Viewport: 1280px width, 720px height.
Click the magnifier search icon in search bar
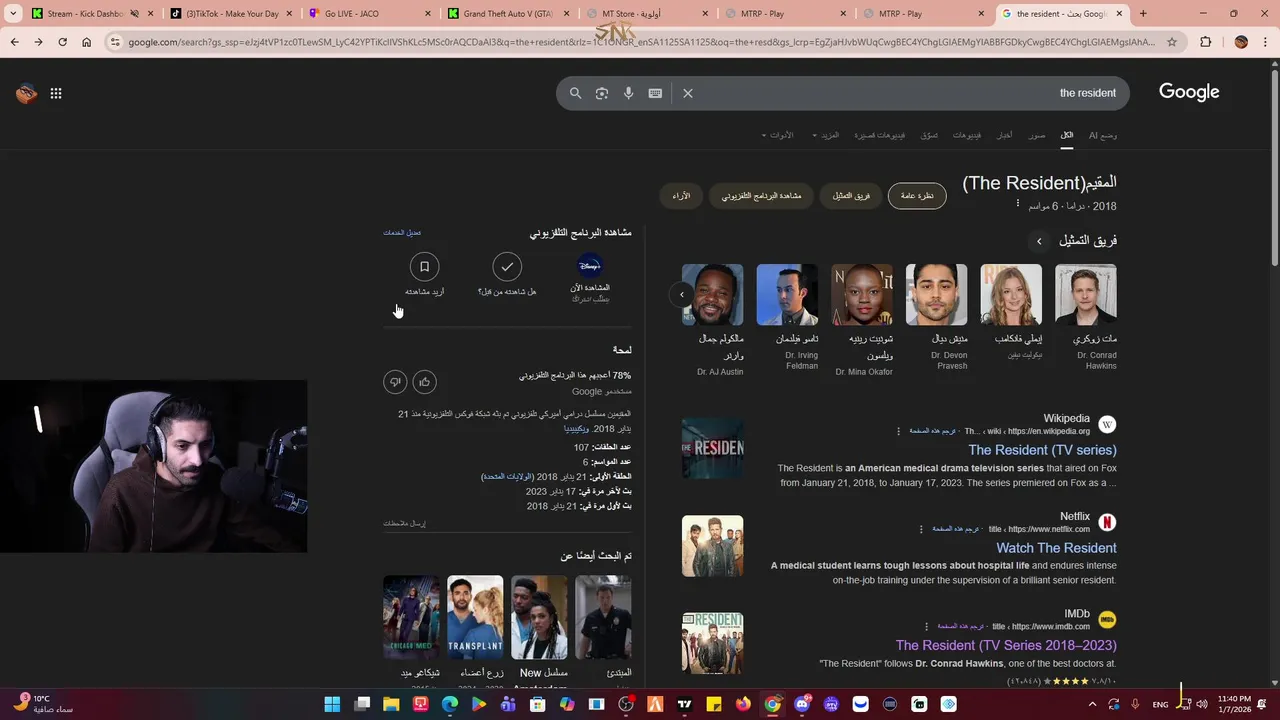tap(575, 93)
